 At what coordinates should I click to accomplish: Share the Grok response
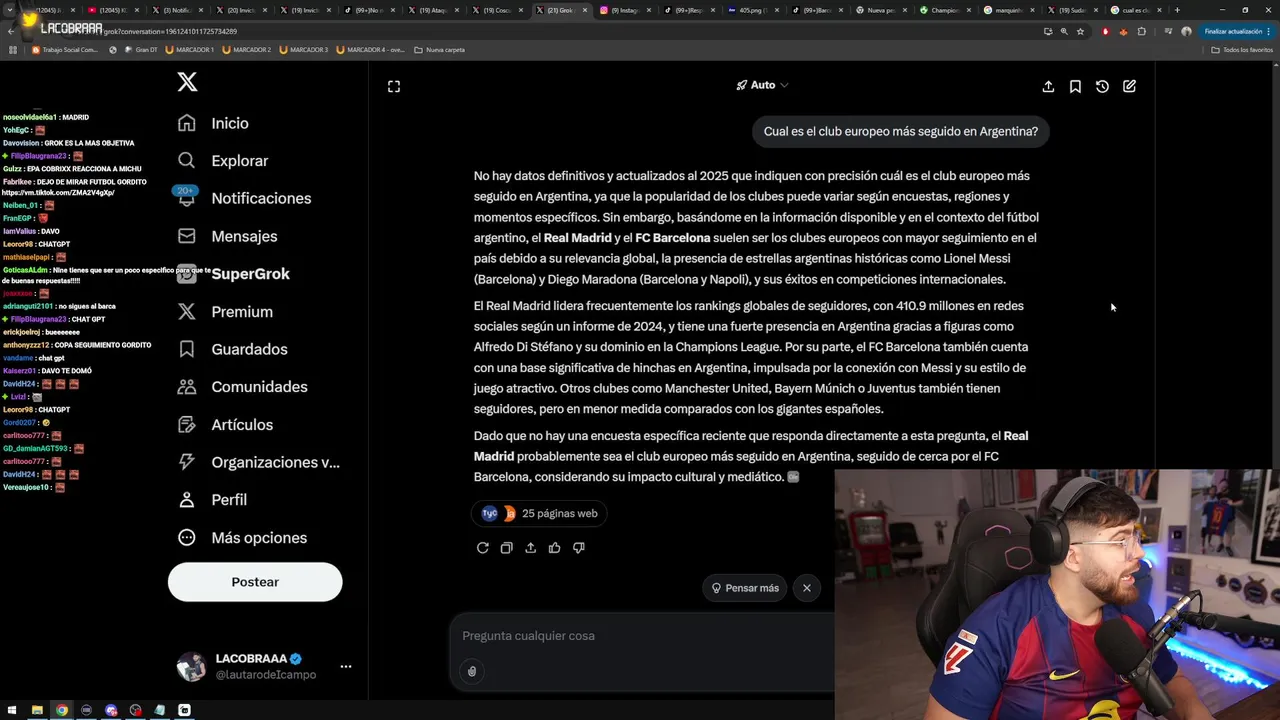530,548
